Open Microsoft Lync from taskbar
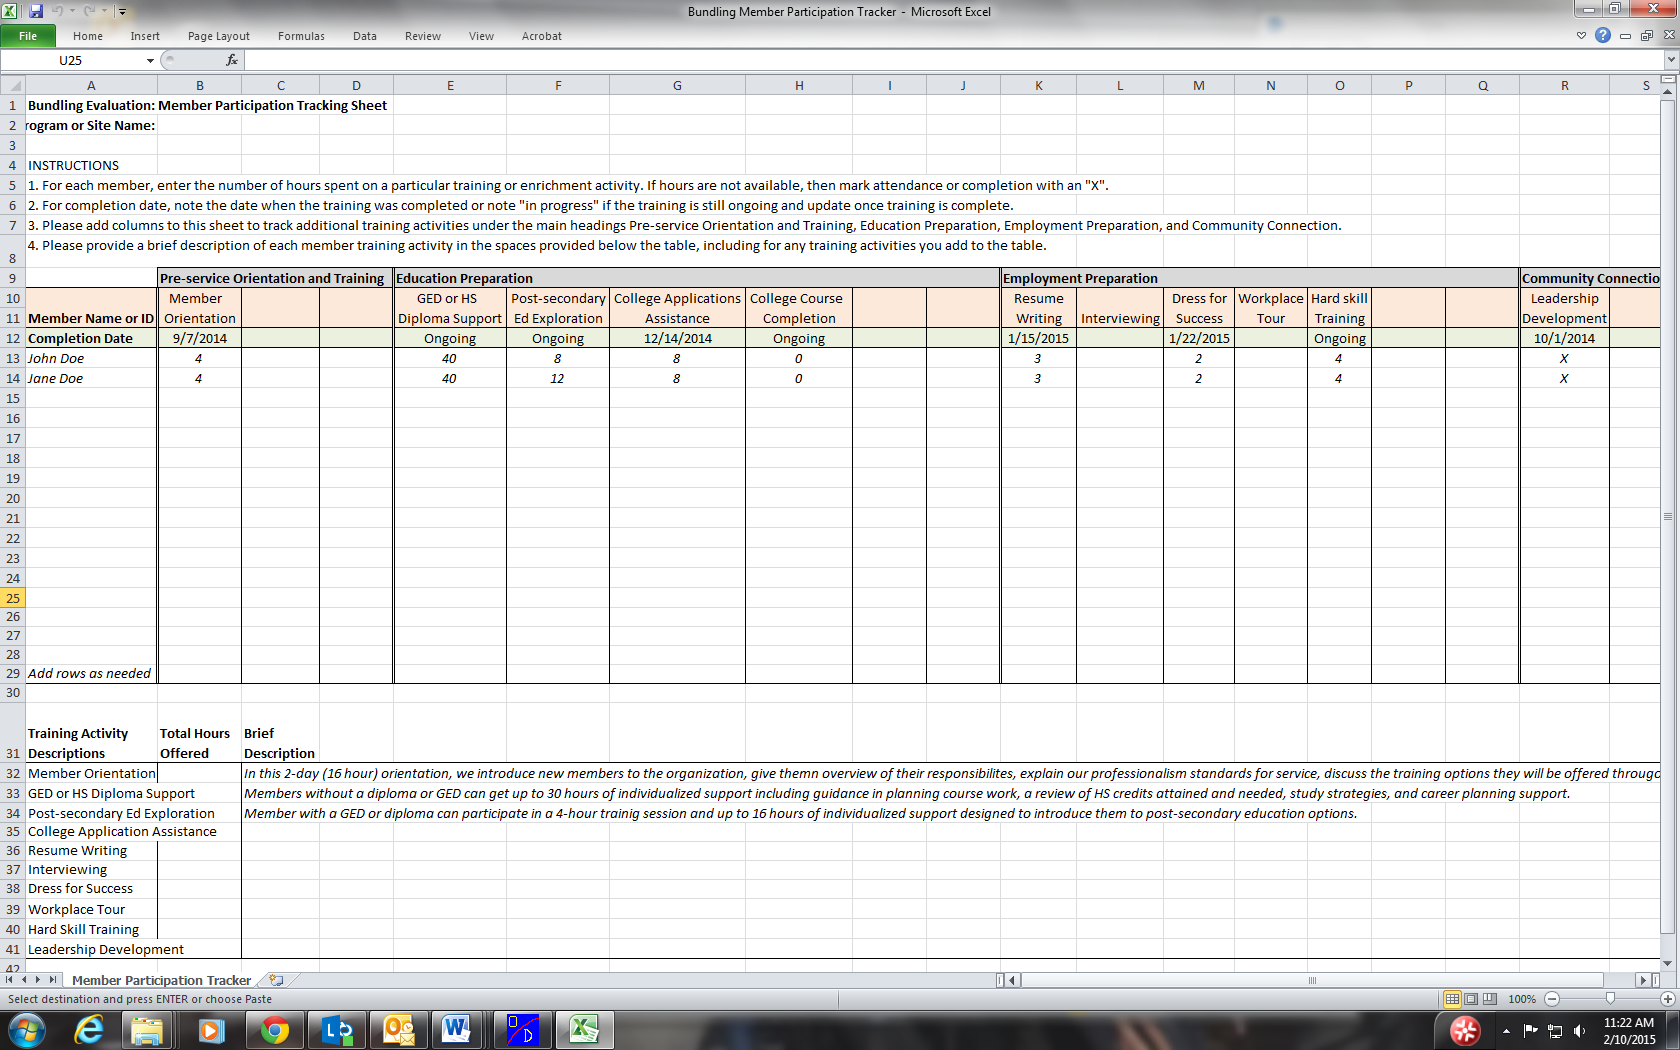 point(337,1030)
